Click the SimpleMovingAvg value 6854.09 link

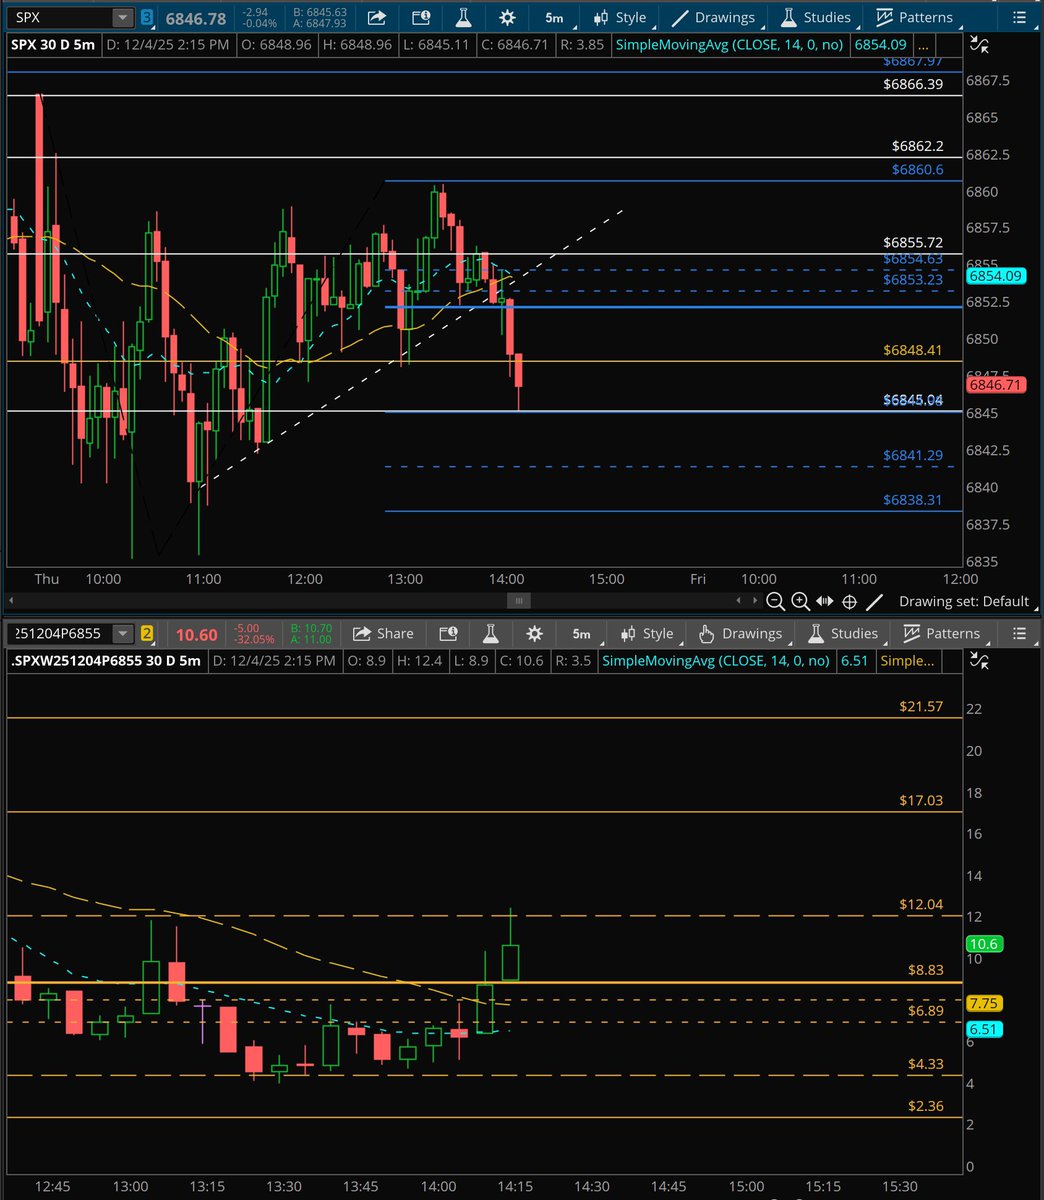880,45
